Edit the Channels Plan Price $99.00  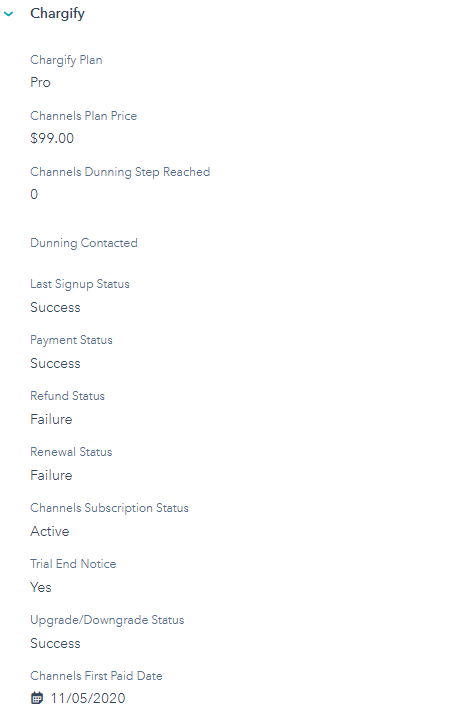tap(52, 138)
